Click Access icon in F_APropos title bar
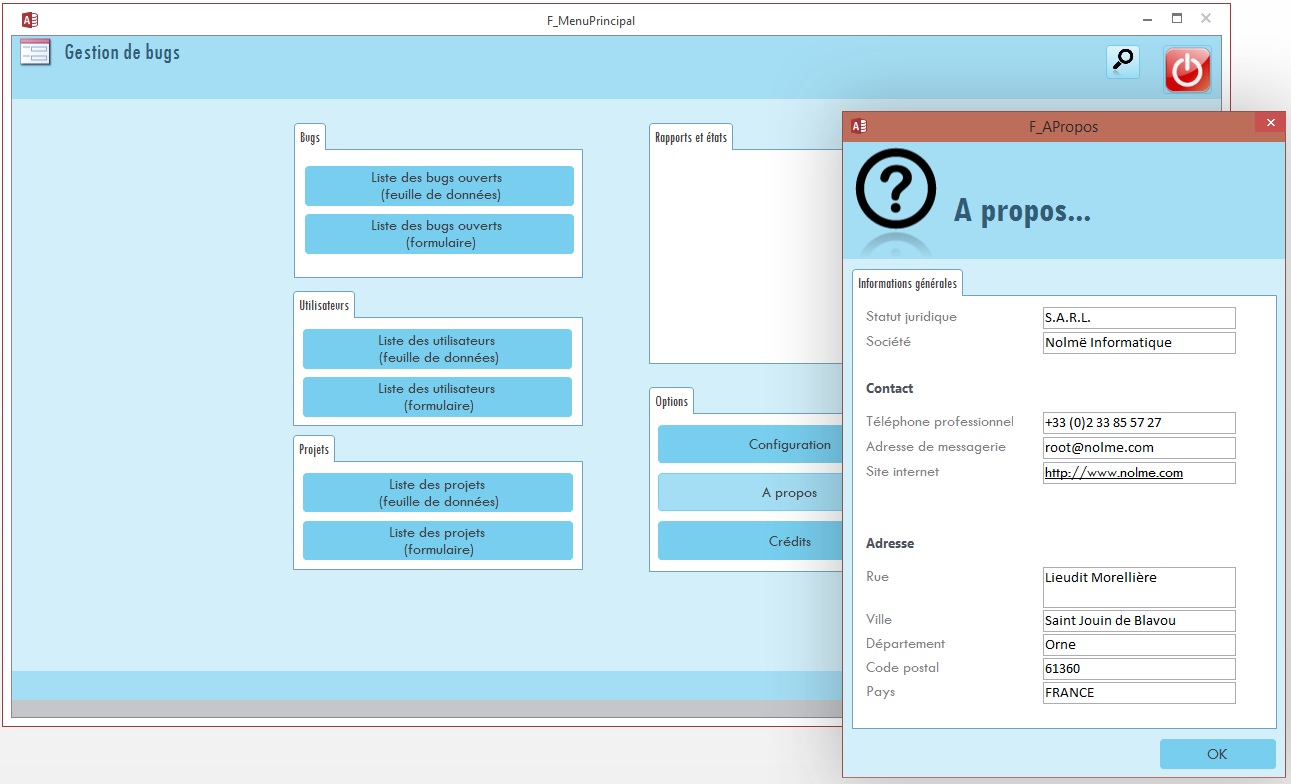Screen dimensions: 1291x784 pos(859,126)
